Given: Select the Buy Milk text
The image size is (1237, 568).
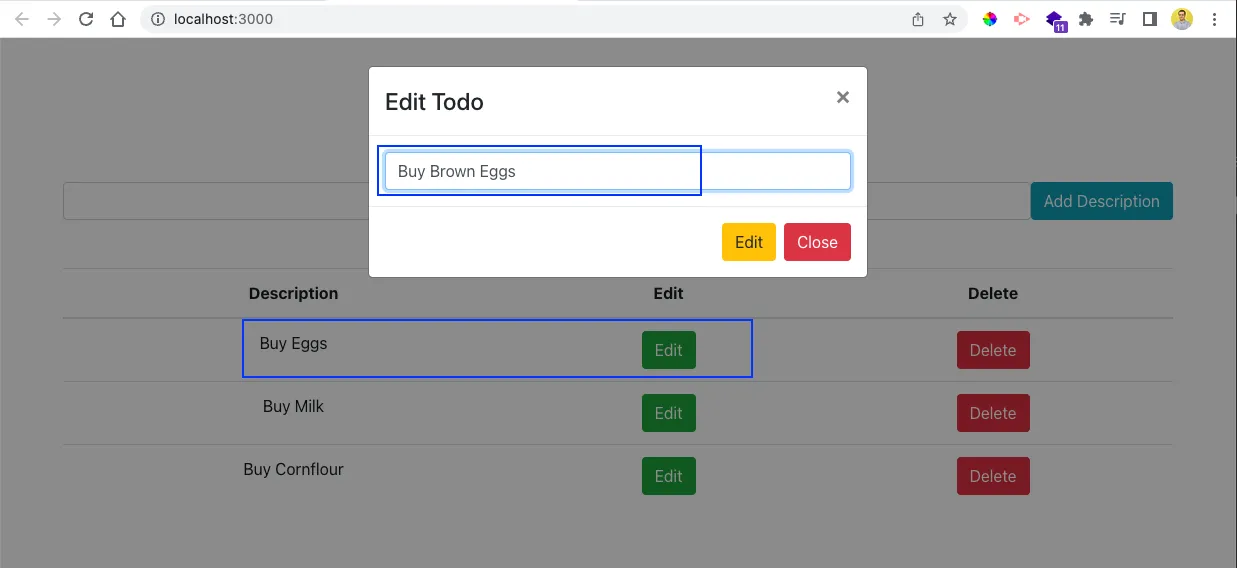Looking at the screenshot, I should 293,406.
